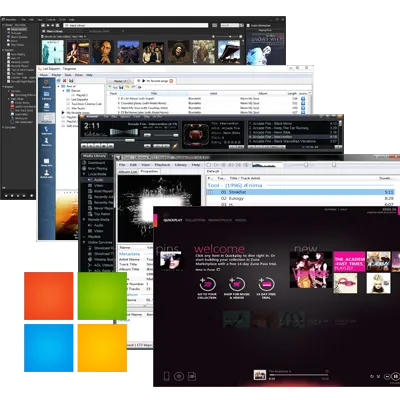Open the Extras menu in Tangerine
400x400 pixels.
(79, 75)
